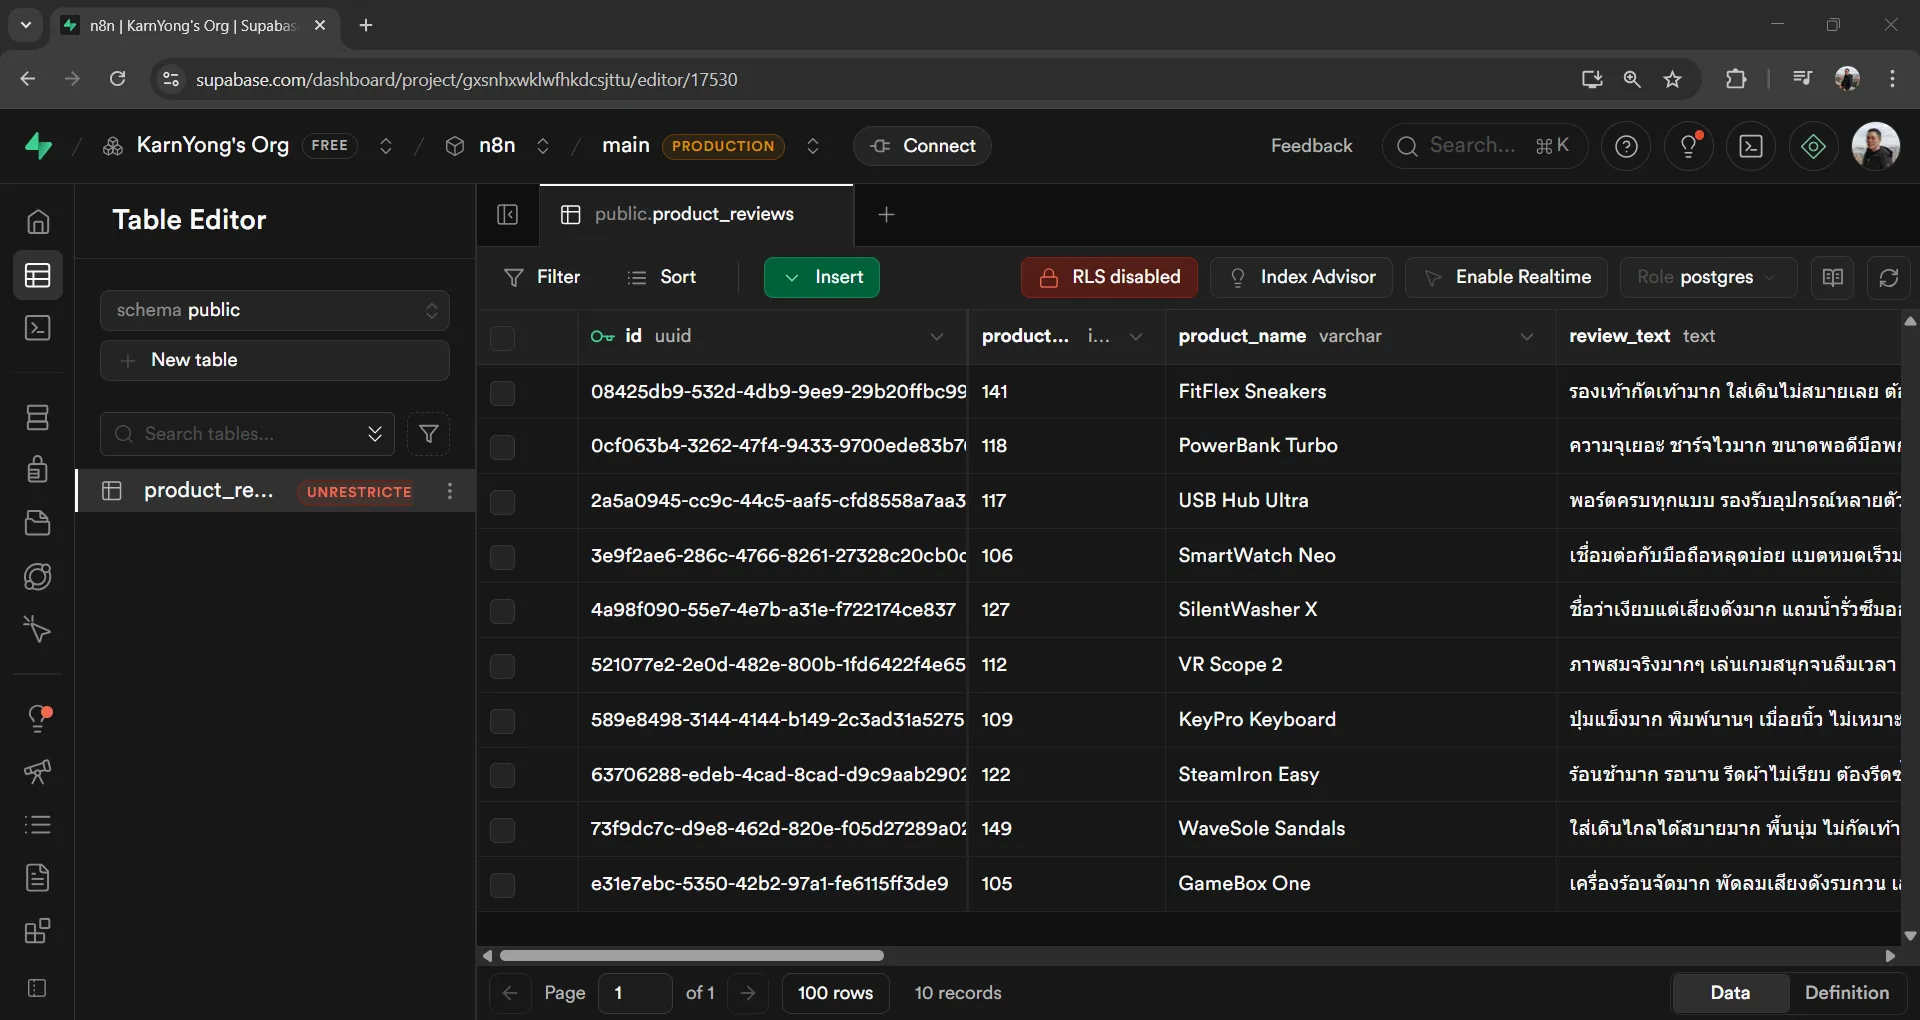
Task: Go to project Home icon in sidebar
Action: tap(38, 221)
